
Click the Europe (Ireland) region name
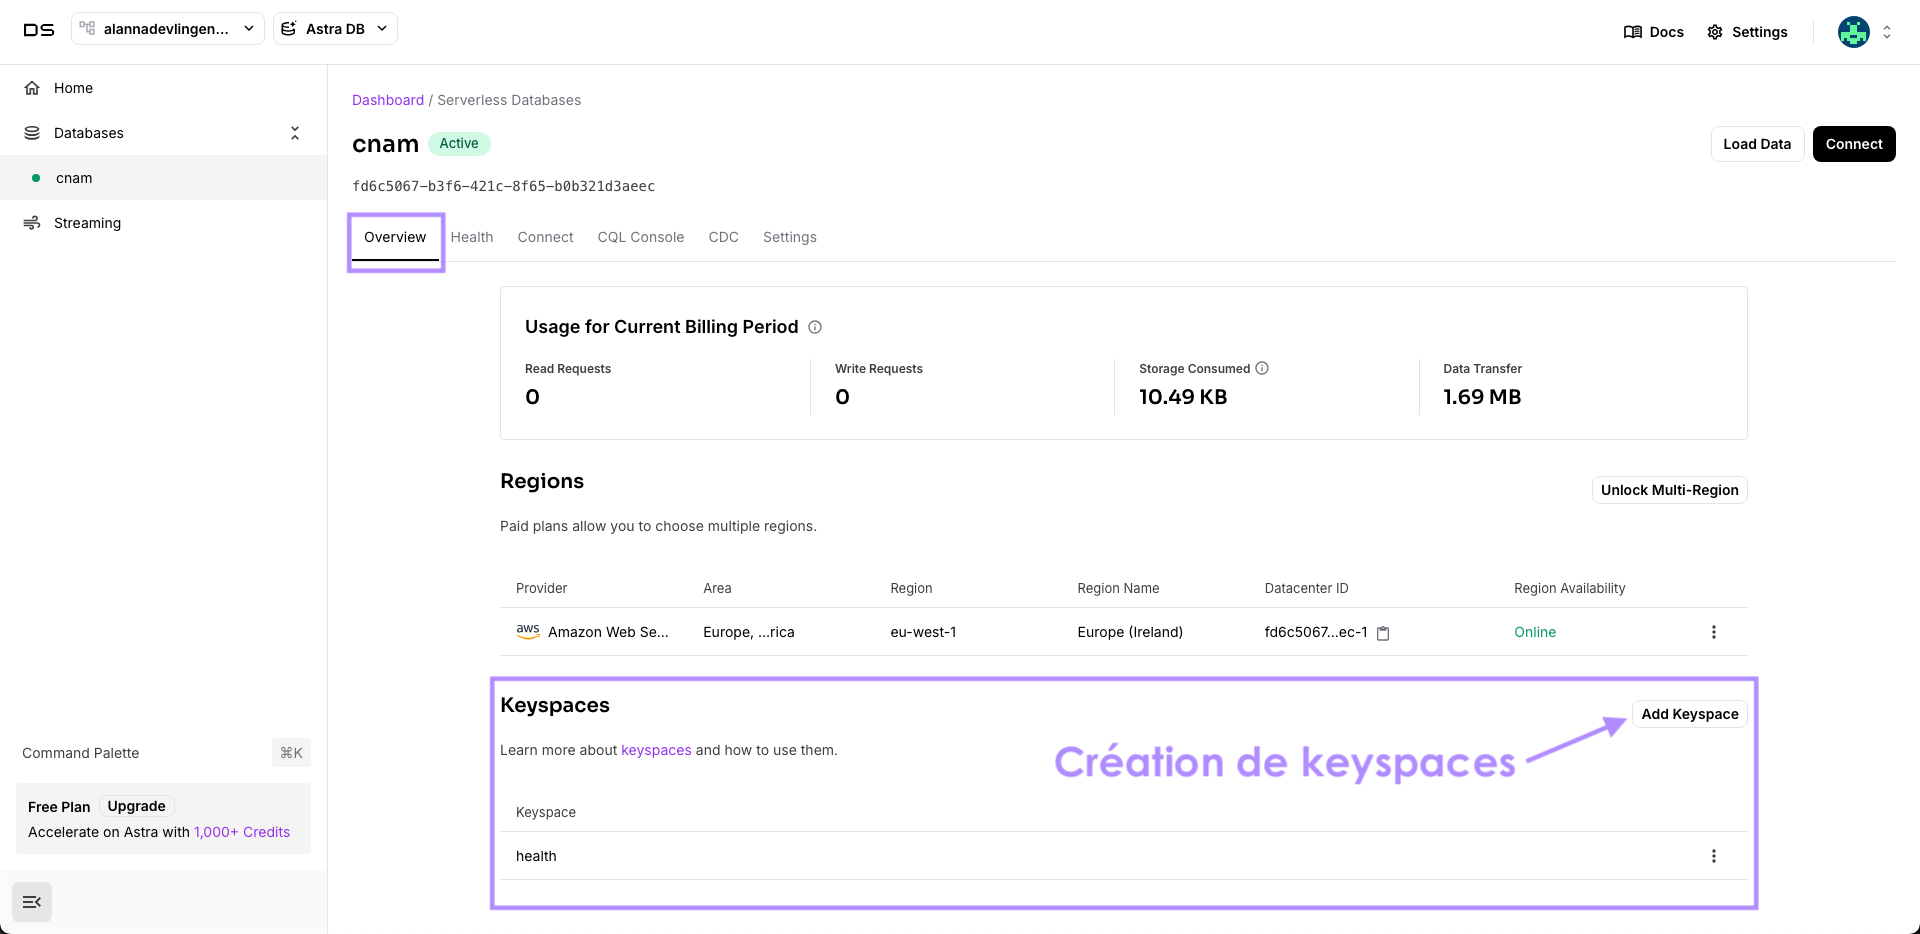point(1130,632)
